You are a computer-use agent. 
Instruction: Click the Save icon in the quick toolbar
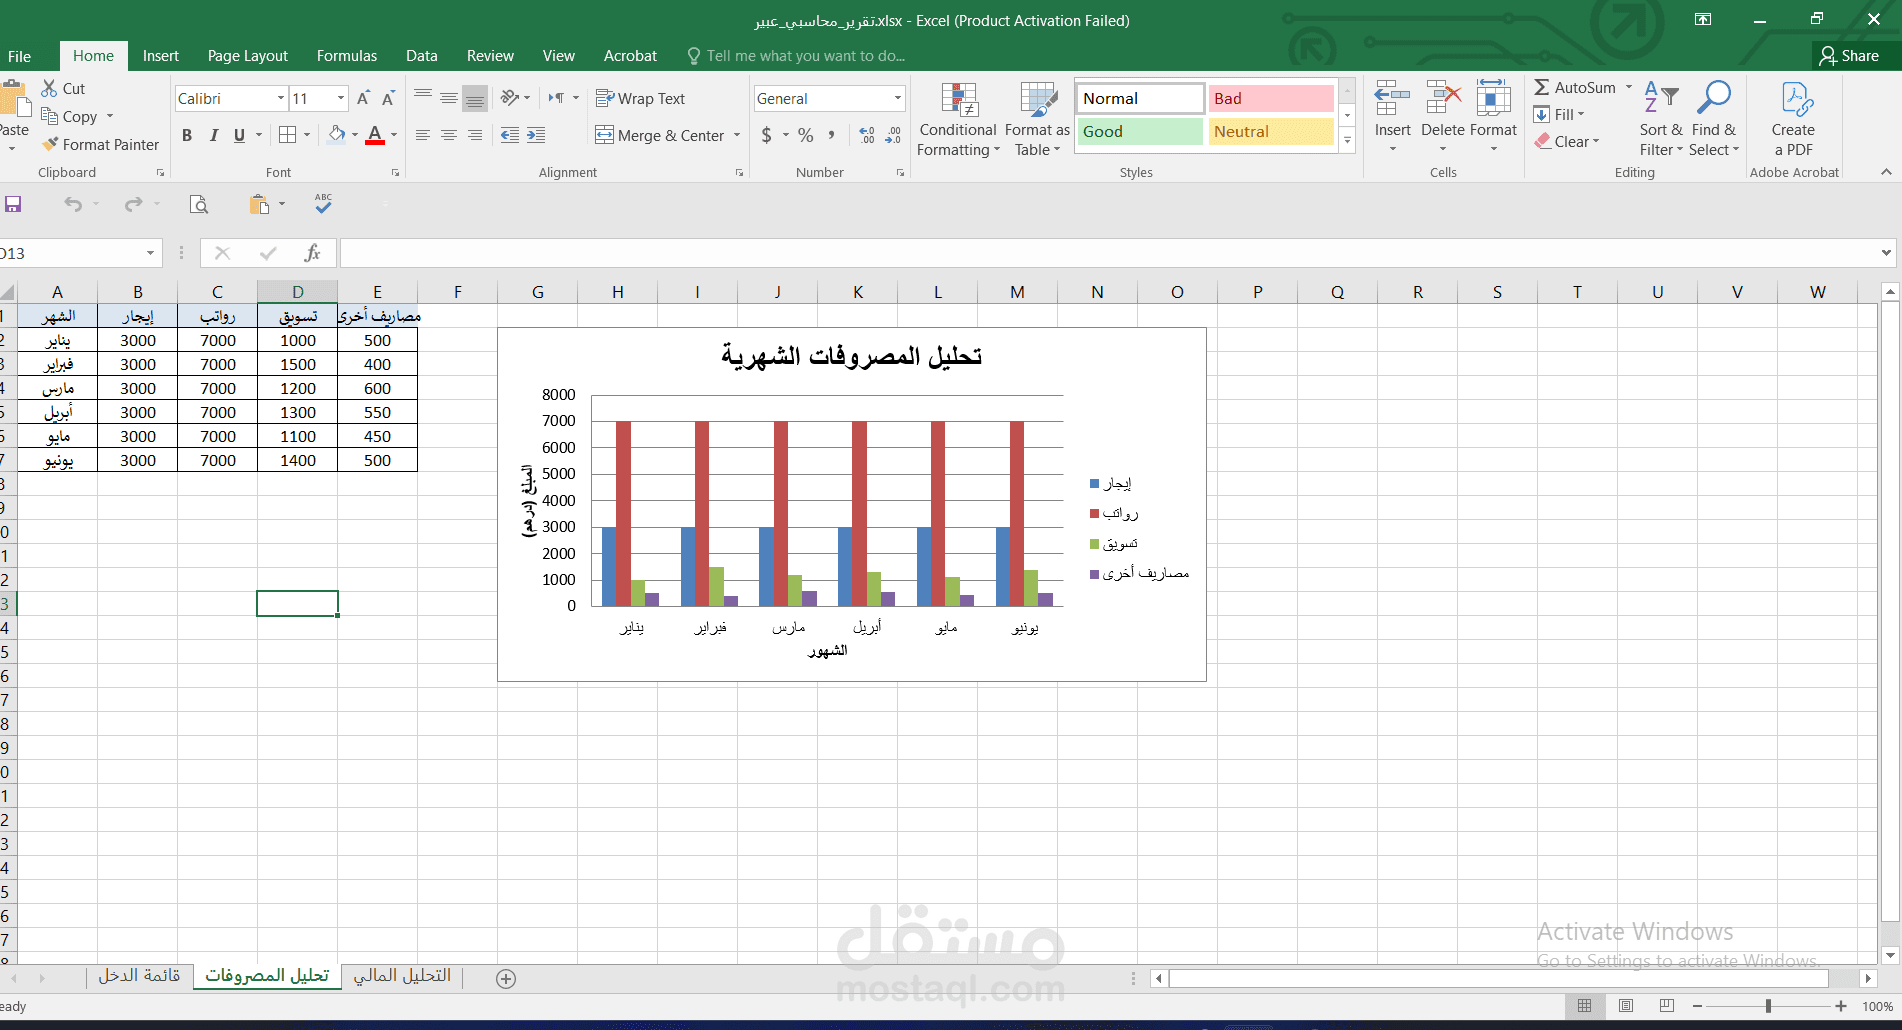(x=13, y=204)
